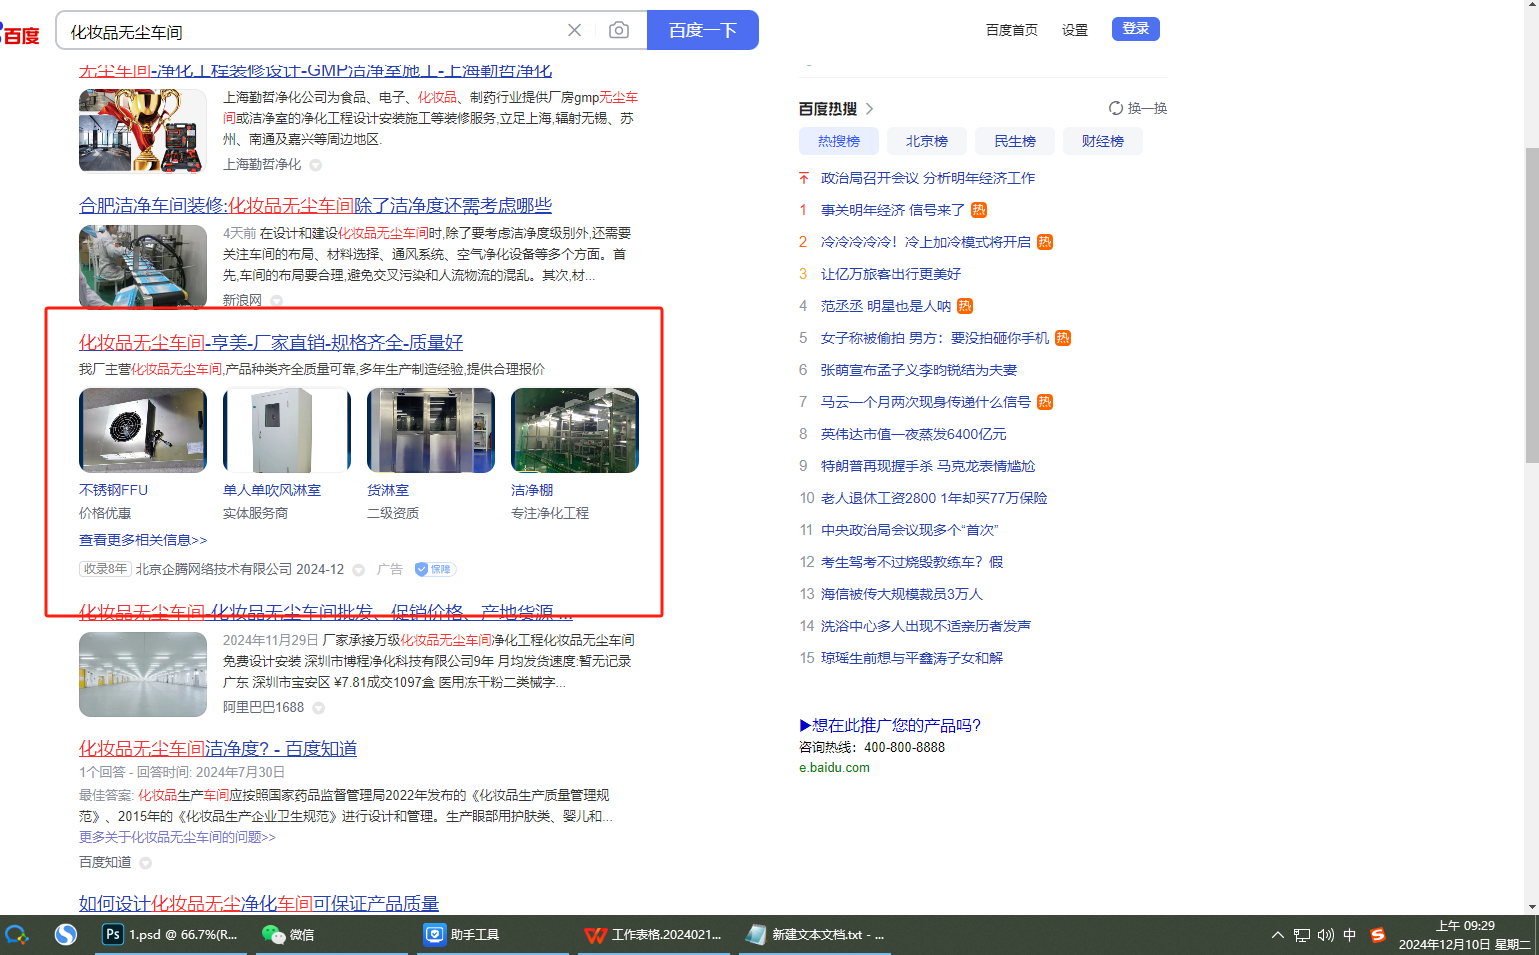Open hot search 冷冷冷冷冷! 冷上加冷模式将开启
Viewport: 1539px width, 955px height.
(926, 242)
